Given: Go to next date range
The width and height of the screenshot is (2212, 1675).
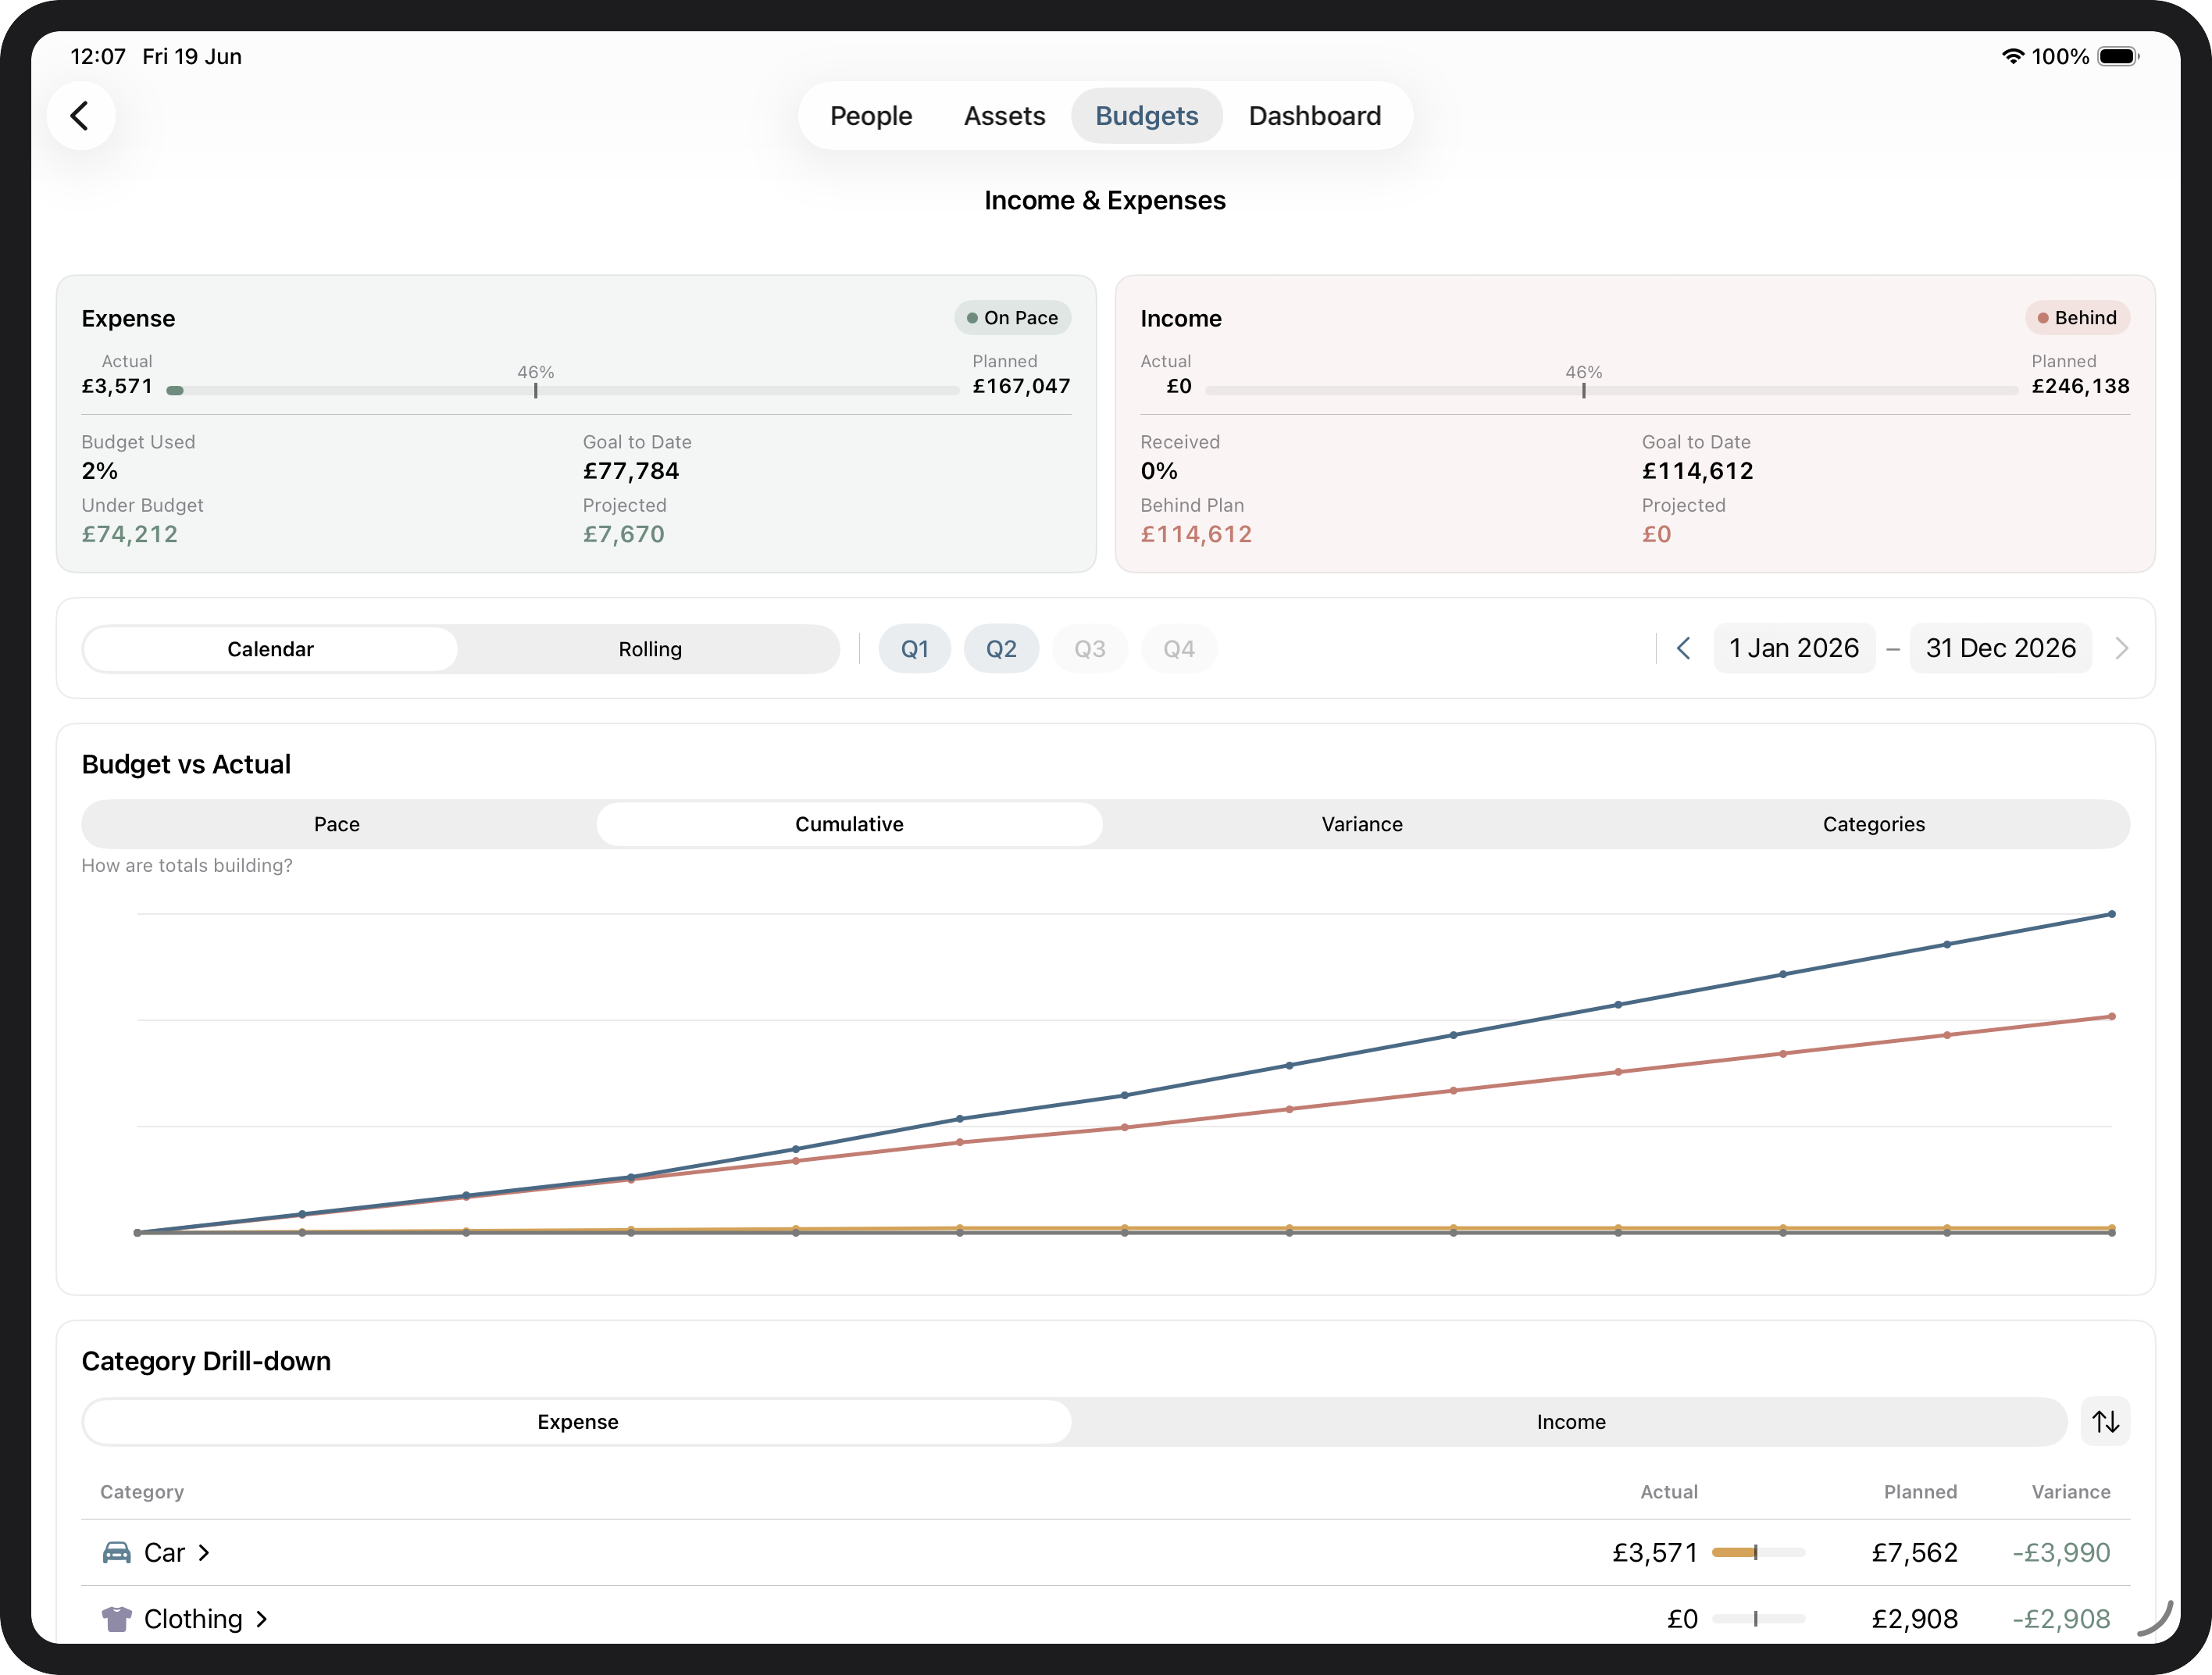Looking at the screenshot, I should 2121,649.
